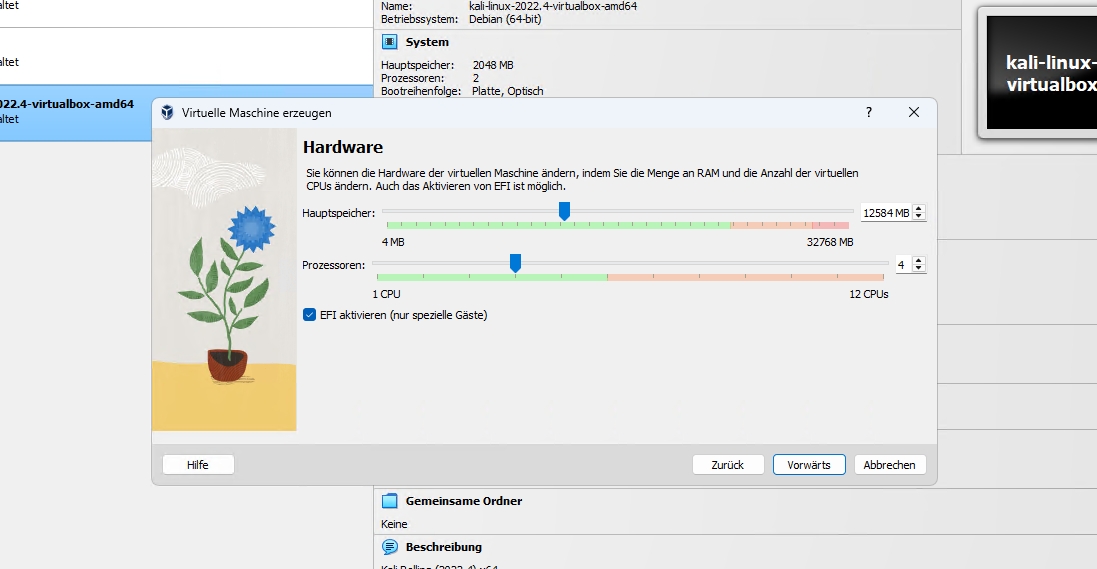Click the System chip icon in details pane
The height and width of the screenshot is (569, 1097).
pos(389,42)
